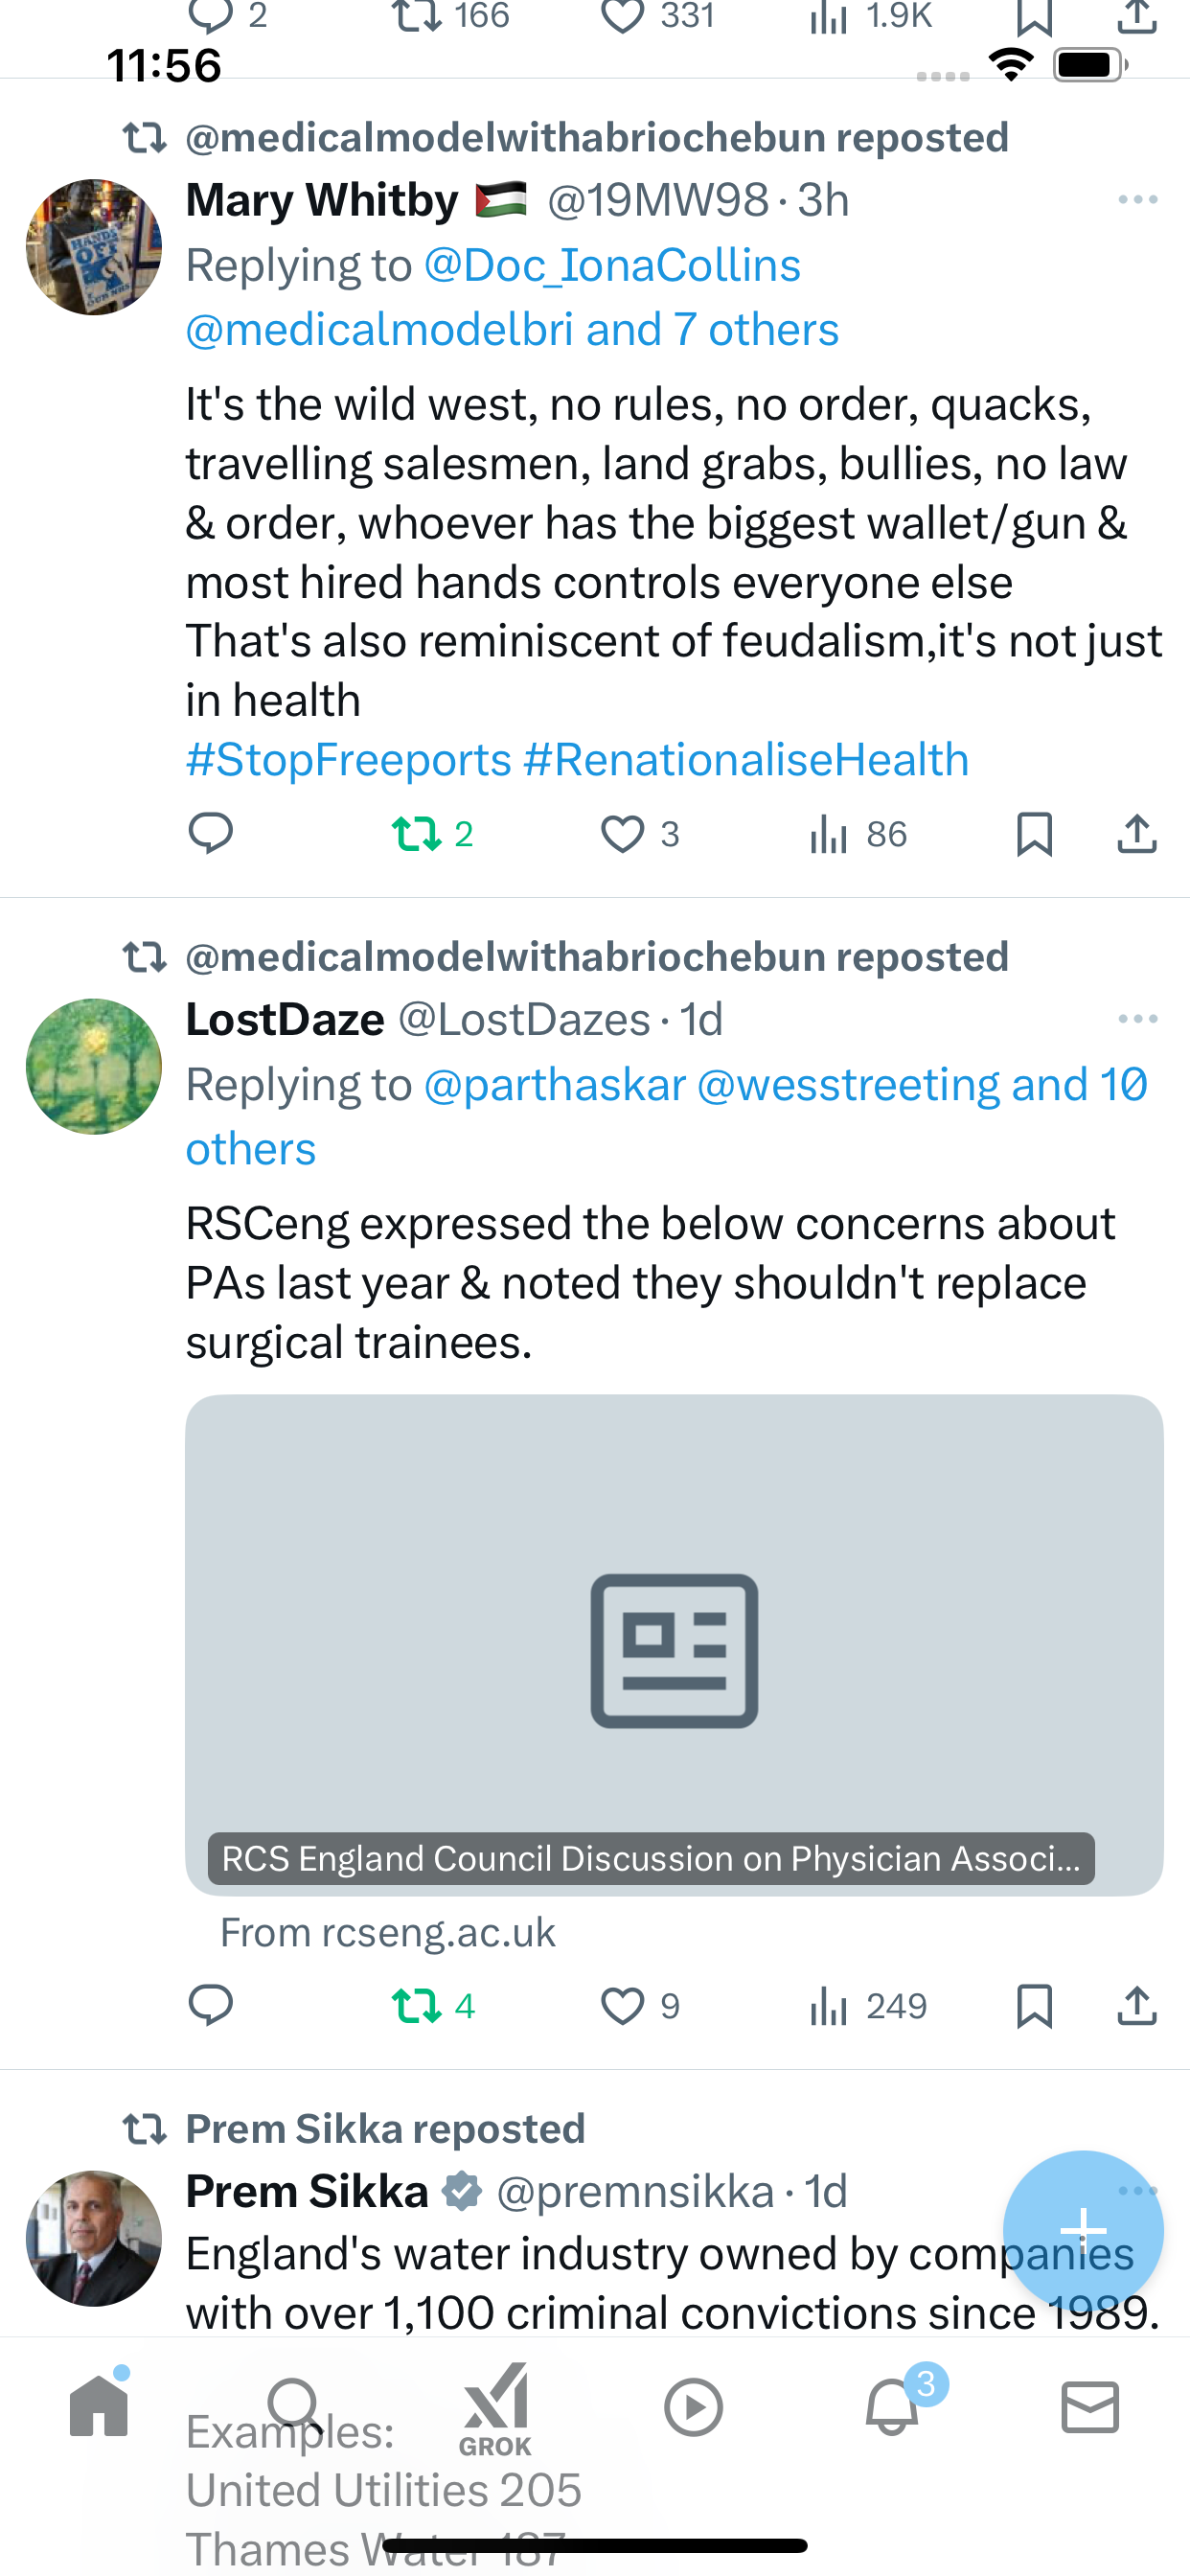Share LostDaze's post
The height and width of the screenshot is (2576, 1190).
tap(1137, 2006)
